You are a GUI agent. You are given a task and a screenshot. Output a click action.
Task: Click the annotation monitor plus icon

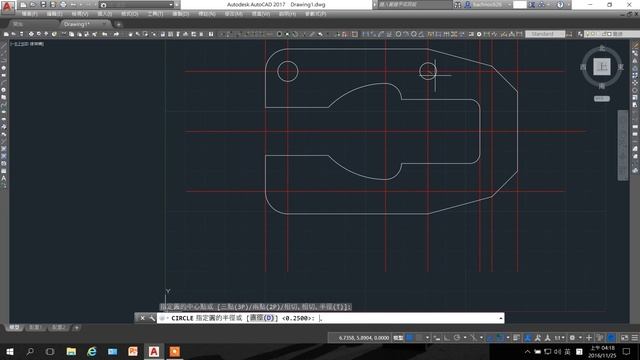coord(589,338)
